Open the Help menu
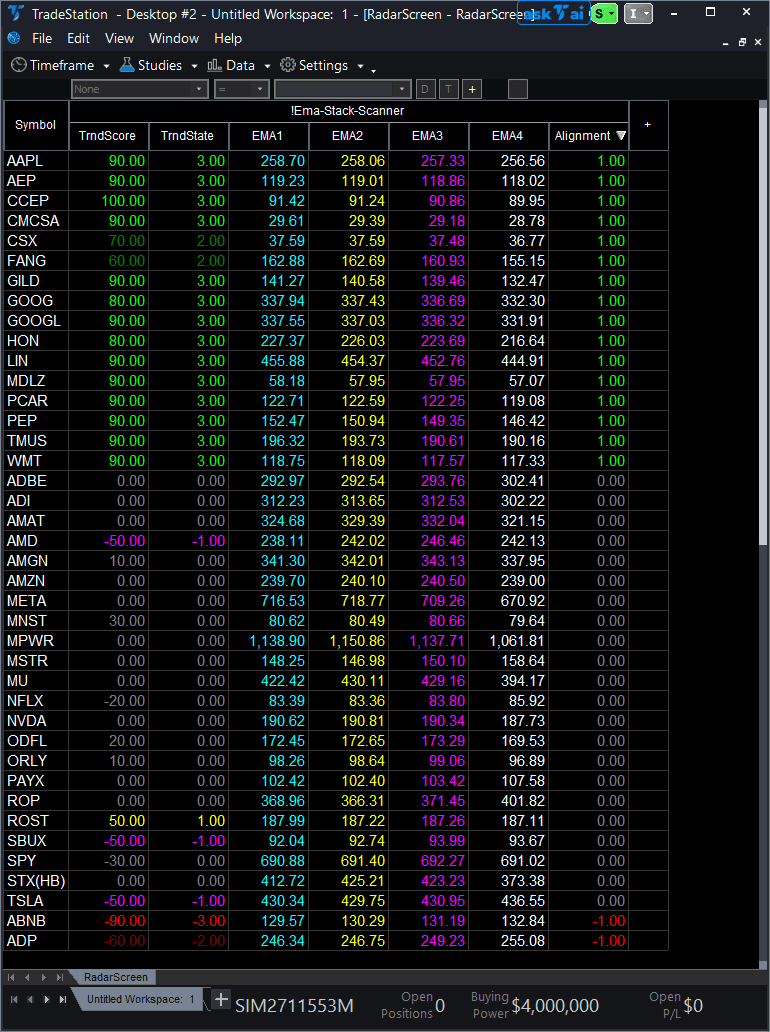The image size is (770, 1032). (228, 38)
